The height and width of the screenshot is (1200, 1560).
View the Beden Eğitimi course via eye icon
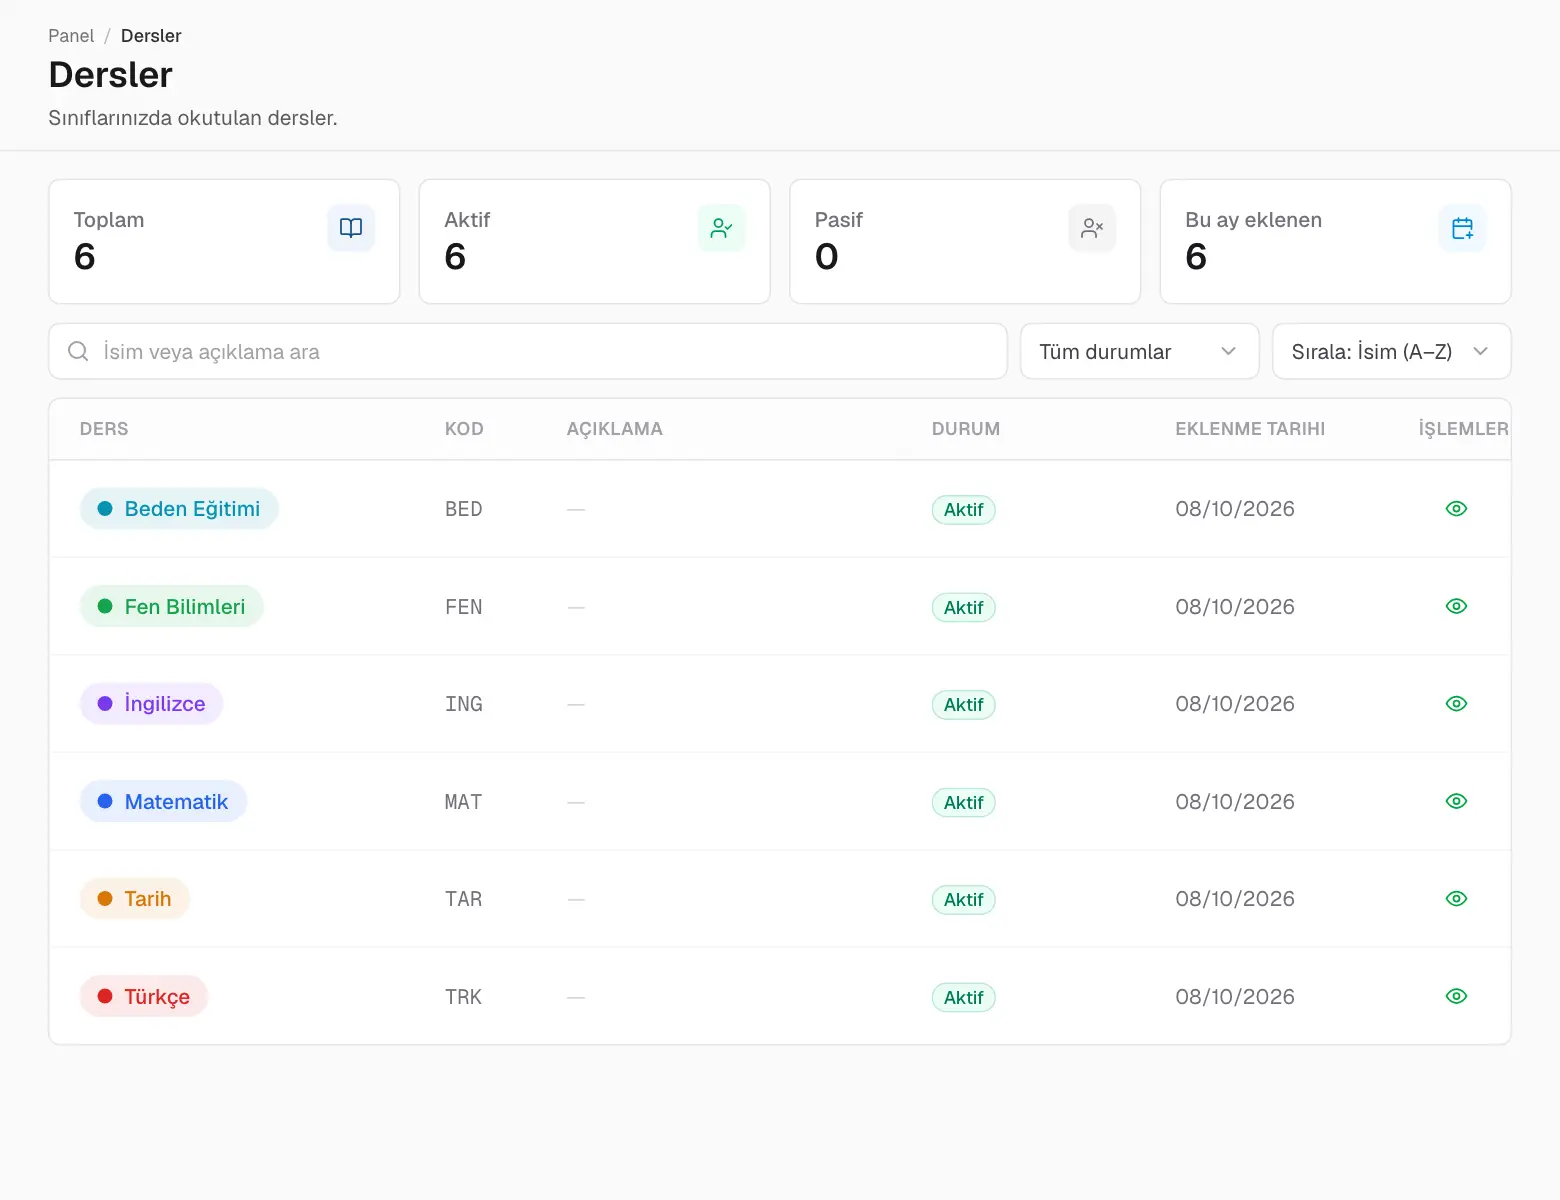click(x=1457, y=509)
